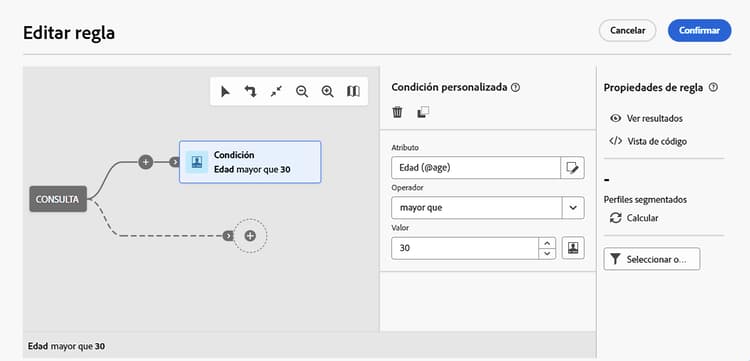
Task: Select the CONSULTA root node
Action: (58, 199)
